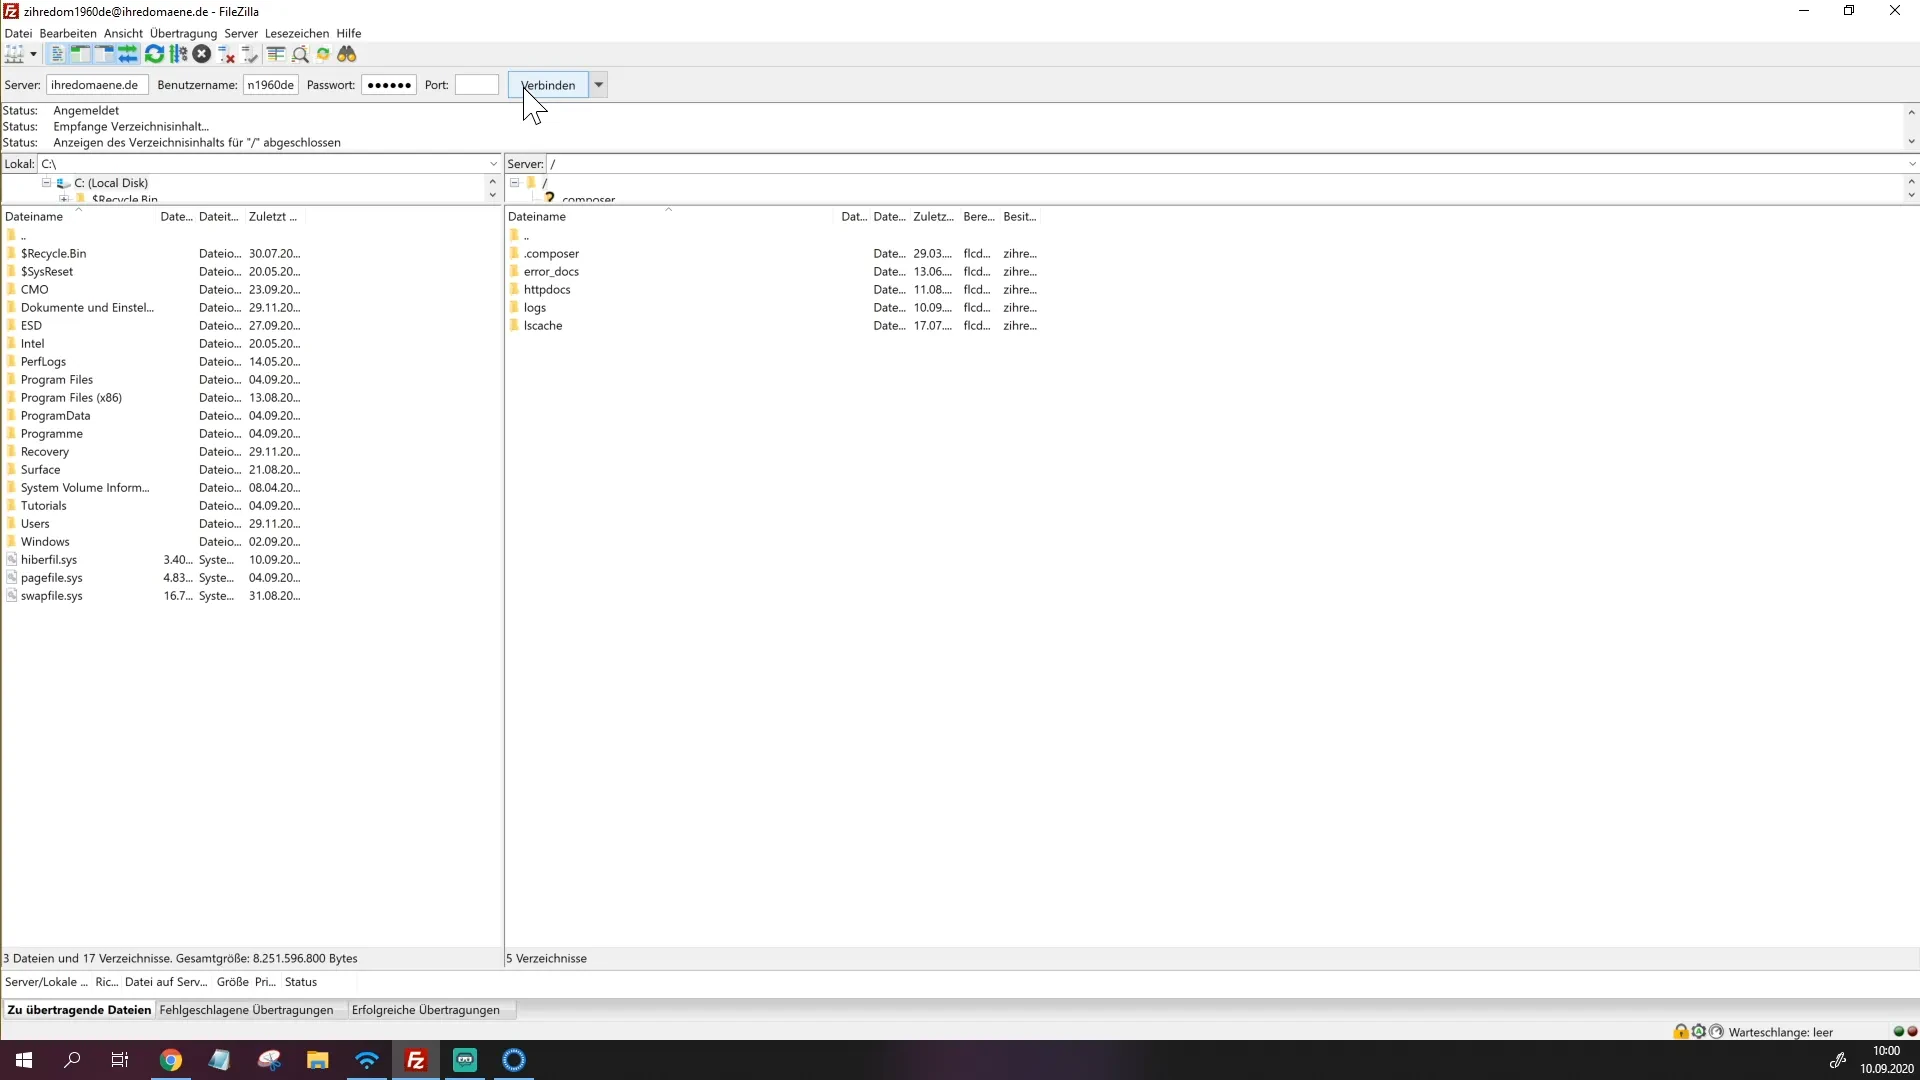The width and height of the screenshot is (1920, 1080).
Task: Toggle processing of the transfer queue
Action: 178,54
